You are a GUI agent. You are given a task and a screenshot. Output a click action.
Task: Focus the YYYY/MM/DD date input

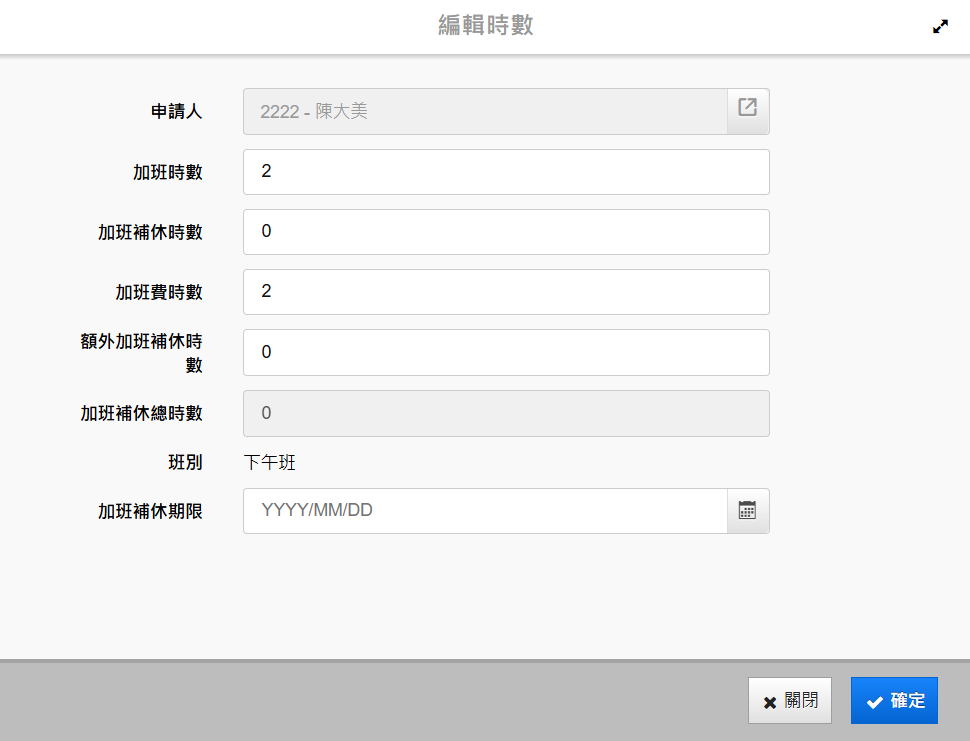[485, 511]
